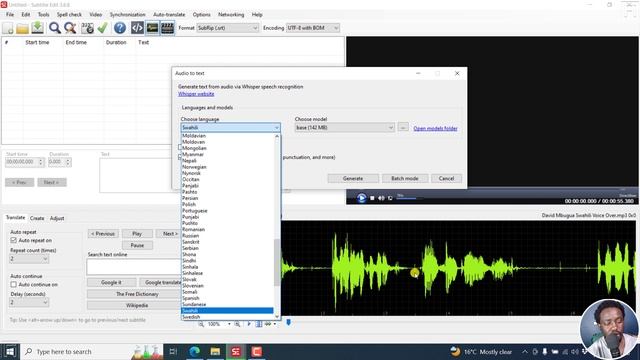
Task: Toggle source view code icon
Action: pyautogui.click(x=137, y=28)
